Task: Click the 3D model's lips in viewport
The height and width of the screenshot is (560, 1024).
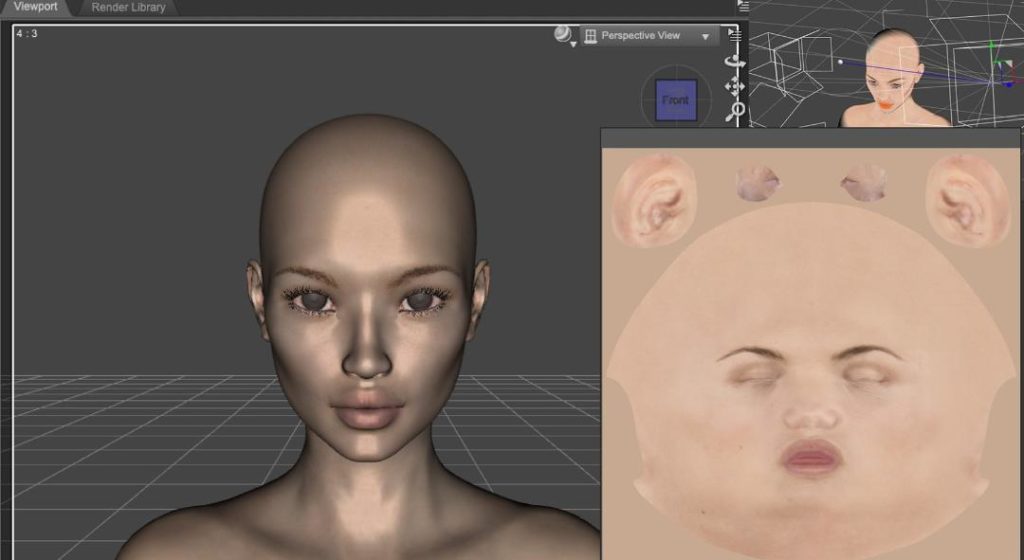Action: (x=367, y=410)
